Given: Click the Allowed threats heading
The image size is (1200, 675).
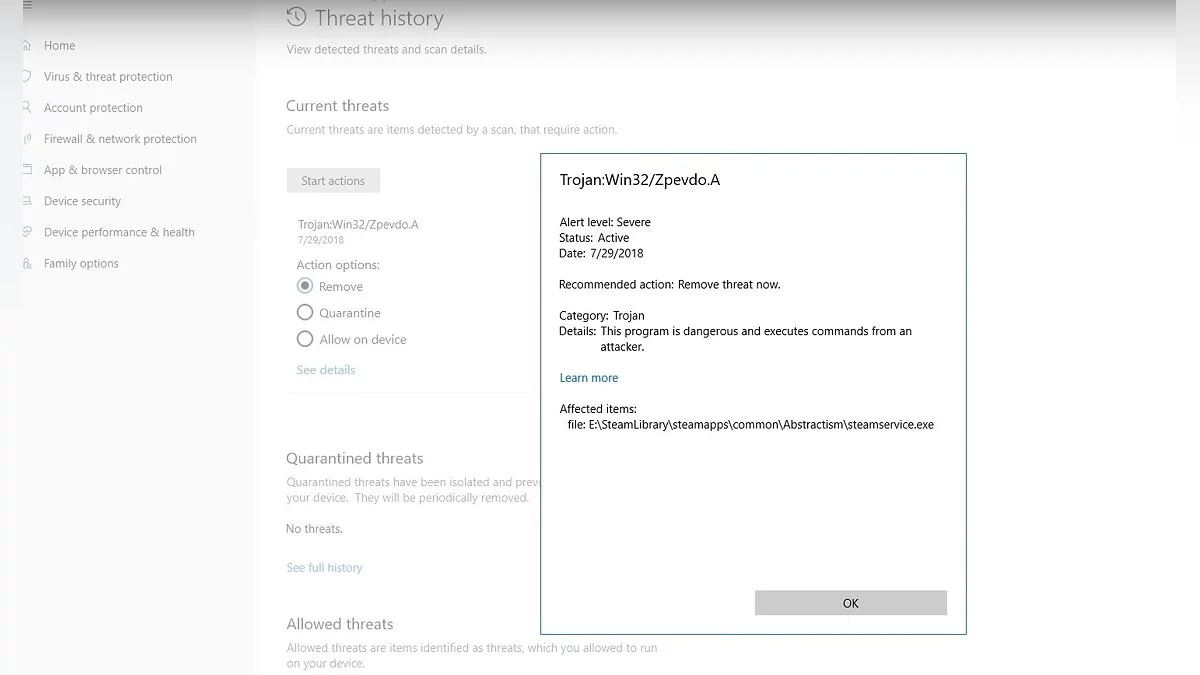Looking at the screenshot, I should (340, 624).
